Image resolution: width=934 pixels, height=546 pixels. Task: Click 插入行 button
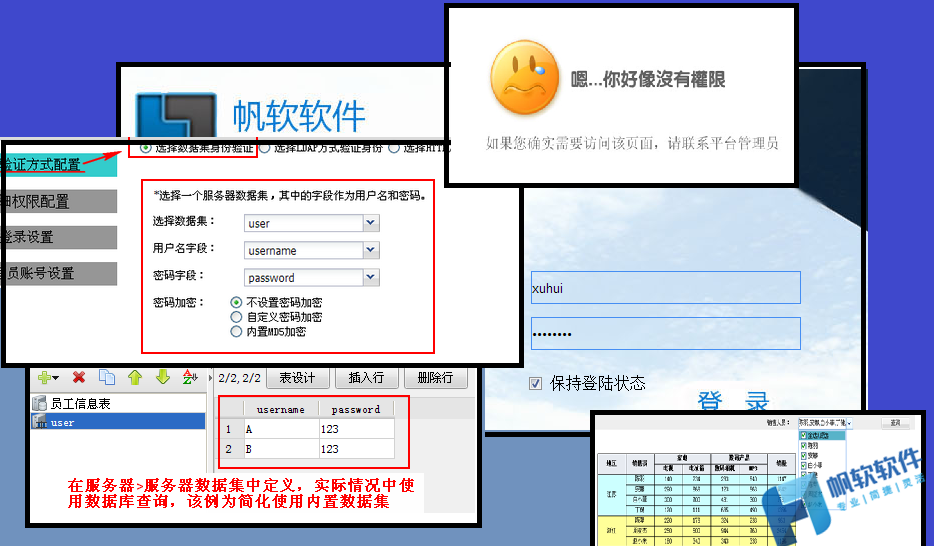point(366,377)
